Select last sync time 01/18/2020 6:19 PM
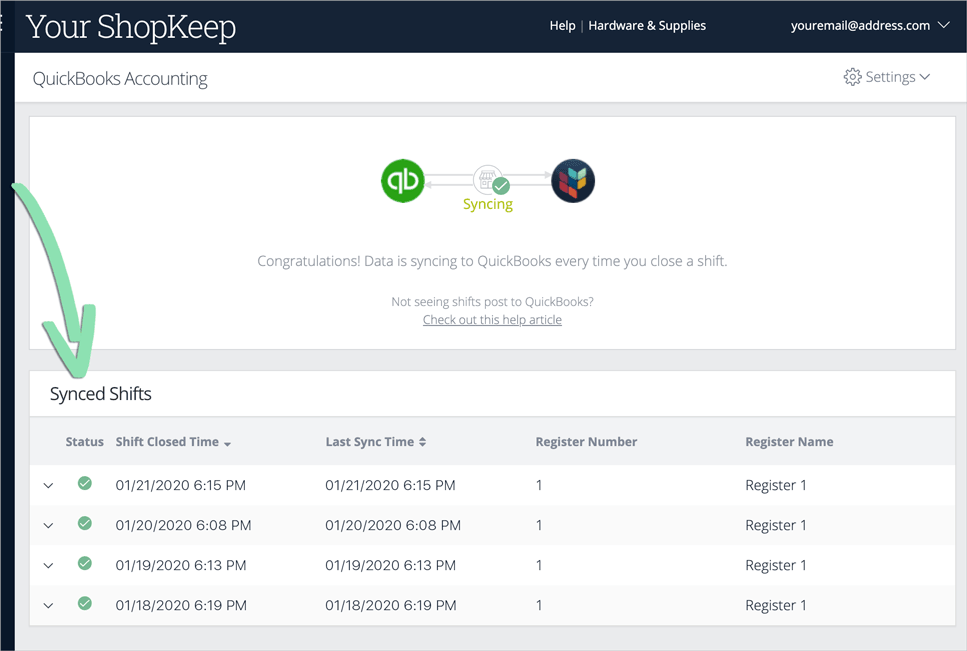This screenshot has height=651, width=967. pyautogui.click(x=390, y=606)
